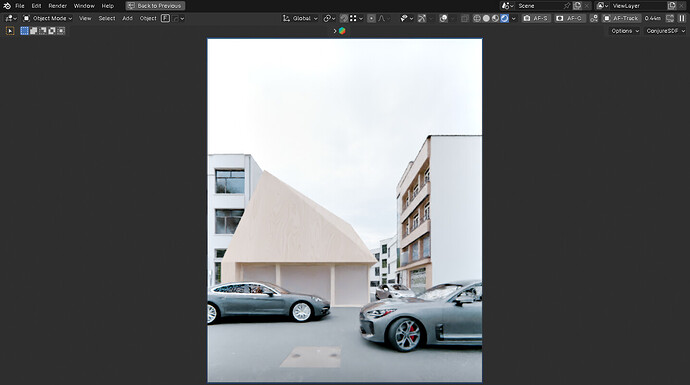Click the Blender logo icon
This screenshot has height=385, width=690.
click(x=7, y=6)
